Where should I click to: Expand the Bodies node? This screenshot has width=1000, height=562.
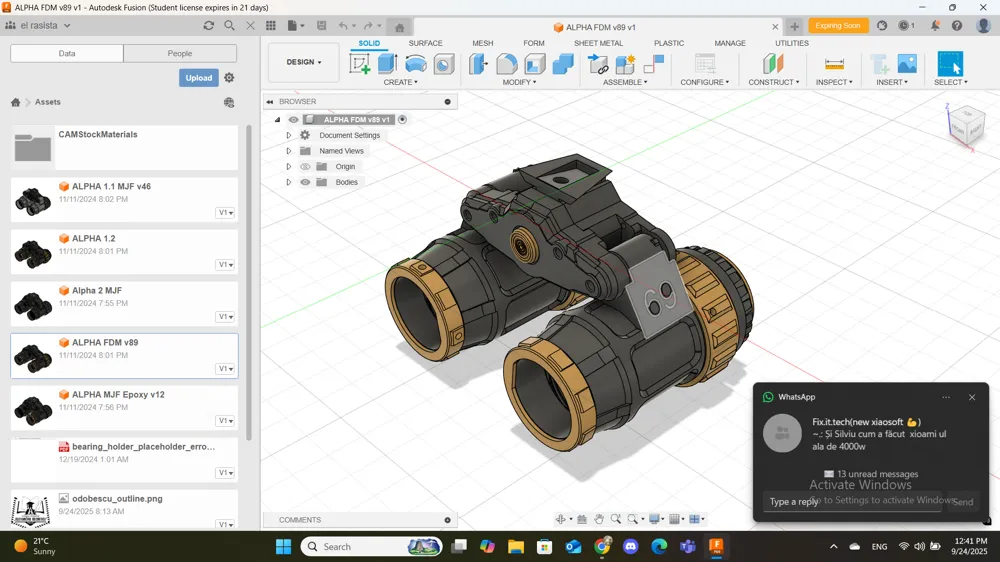(288, 182)
